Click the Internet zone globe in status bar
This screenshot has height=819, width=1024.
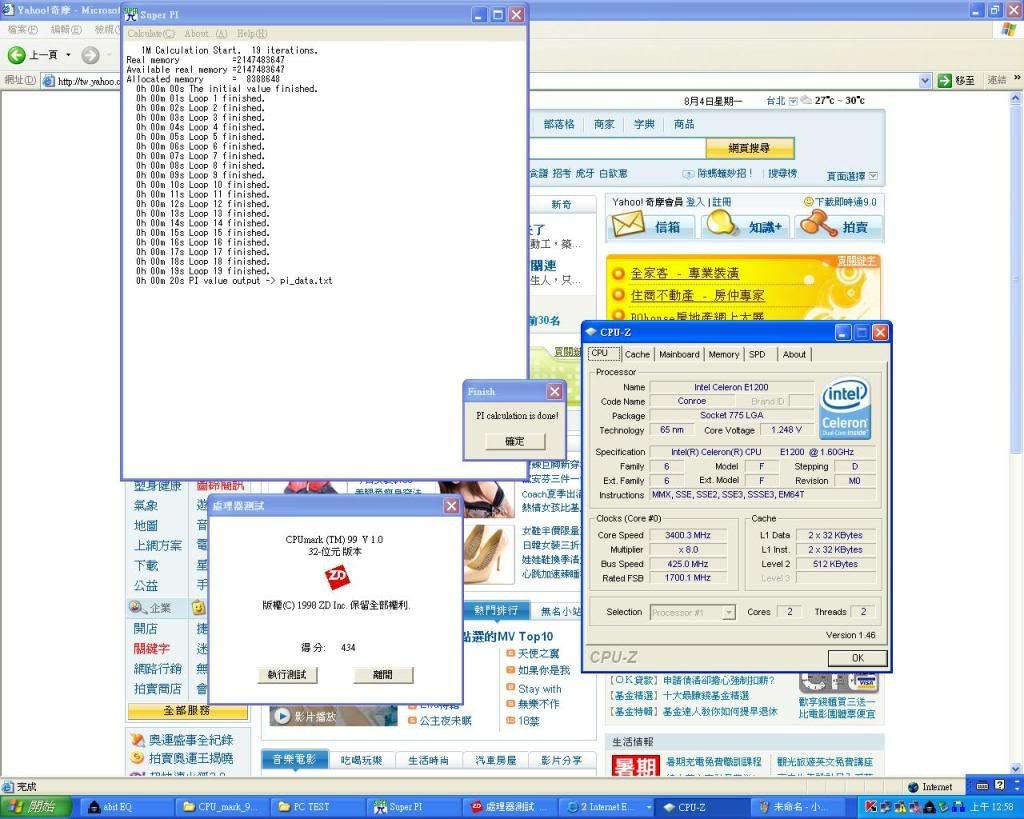point(913,787)
